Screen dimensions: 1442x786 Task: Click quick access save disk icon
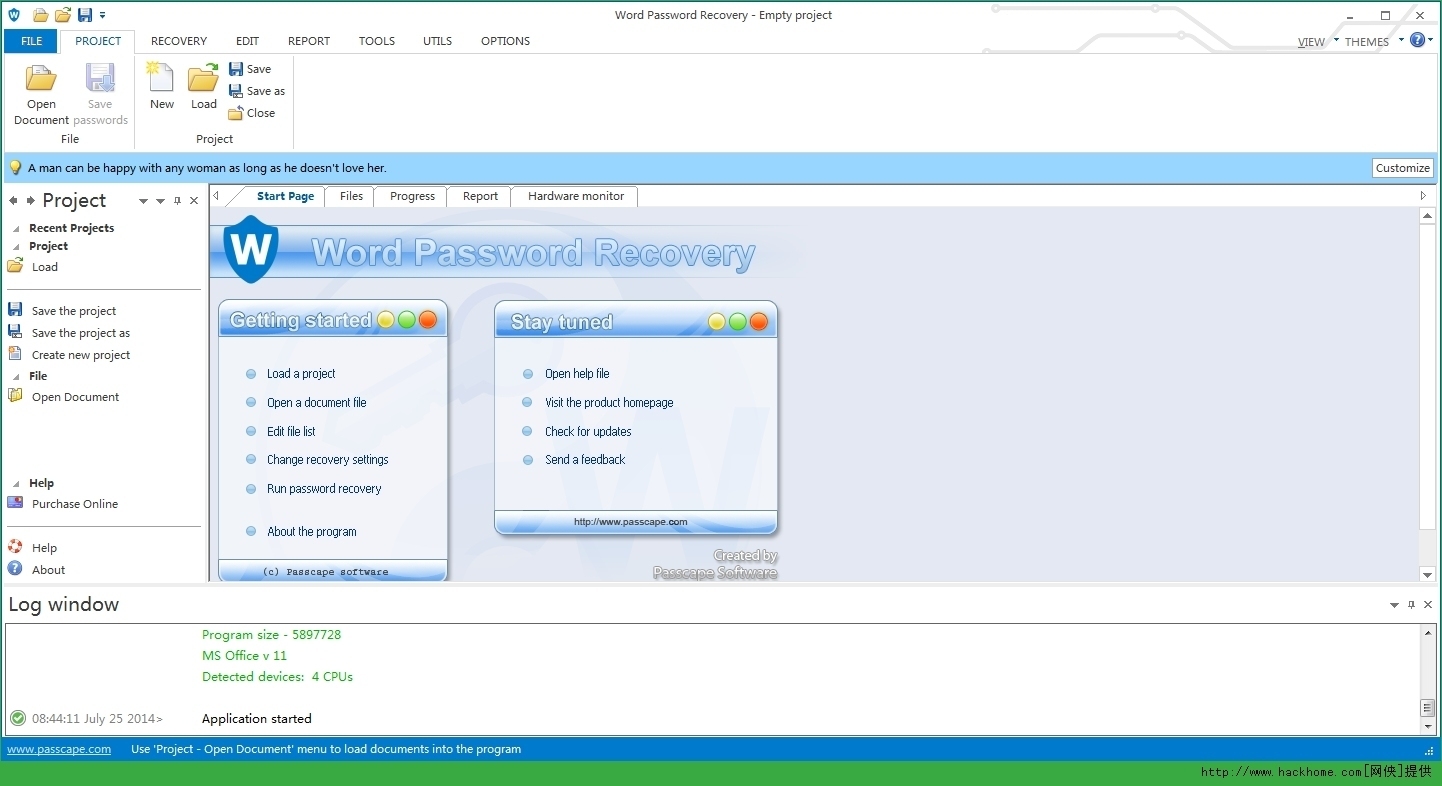tap(85, 15)
